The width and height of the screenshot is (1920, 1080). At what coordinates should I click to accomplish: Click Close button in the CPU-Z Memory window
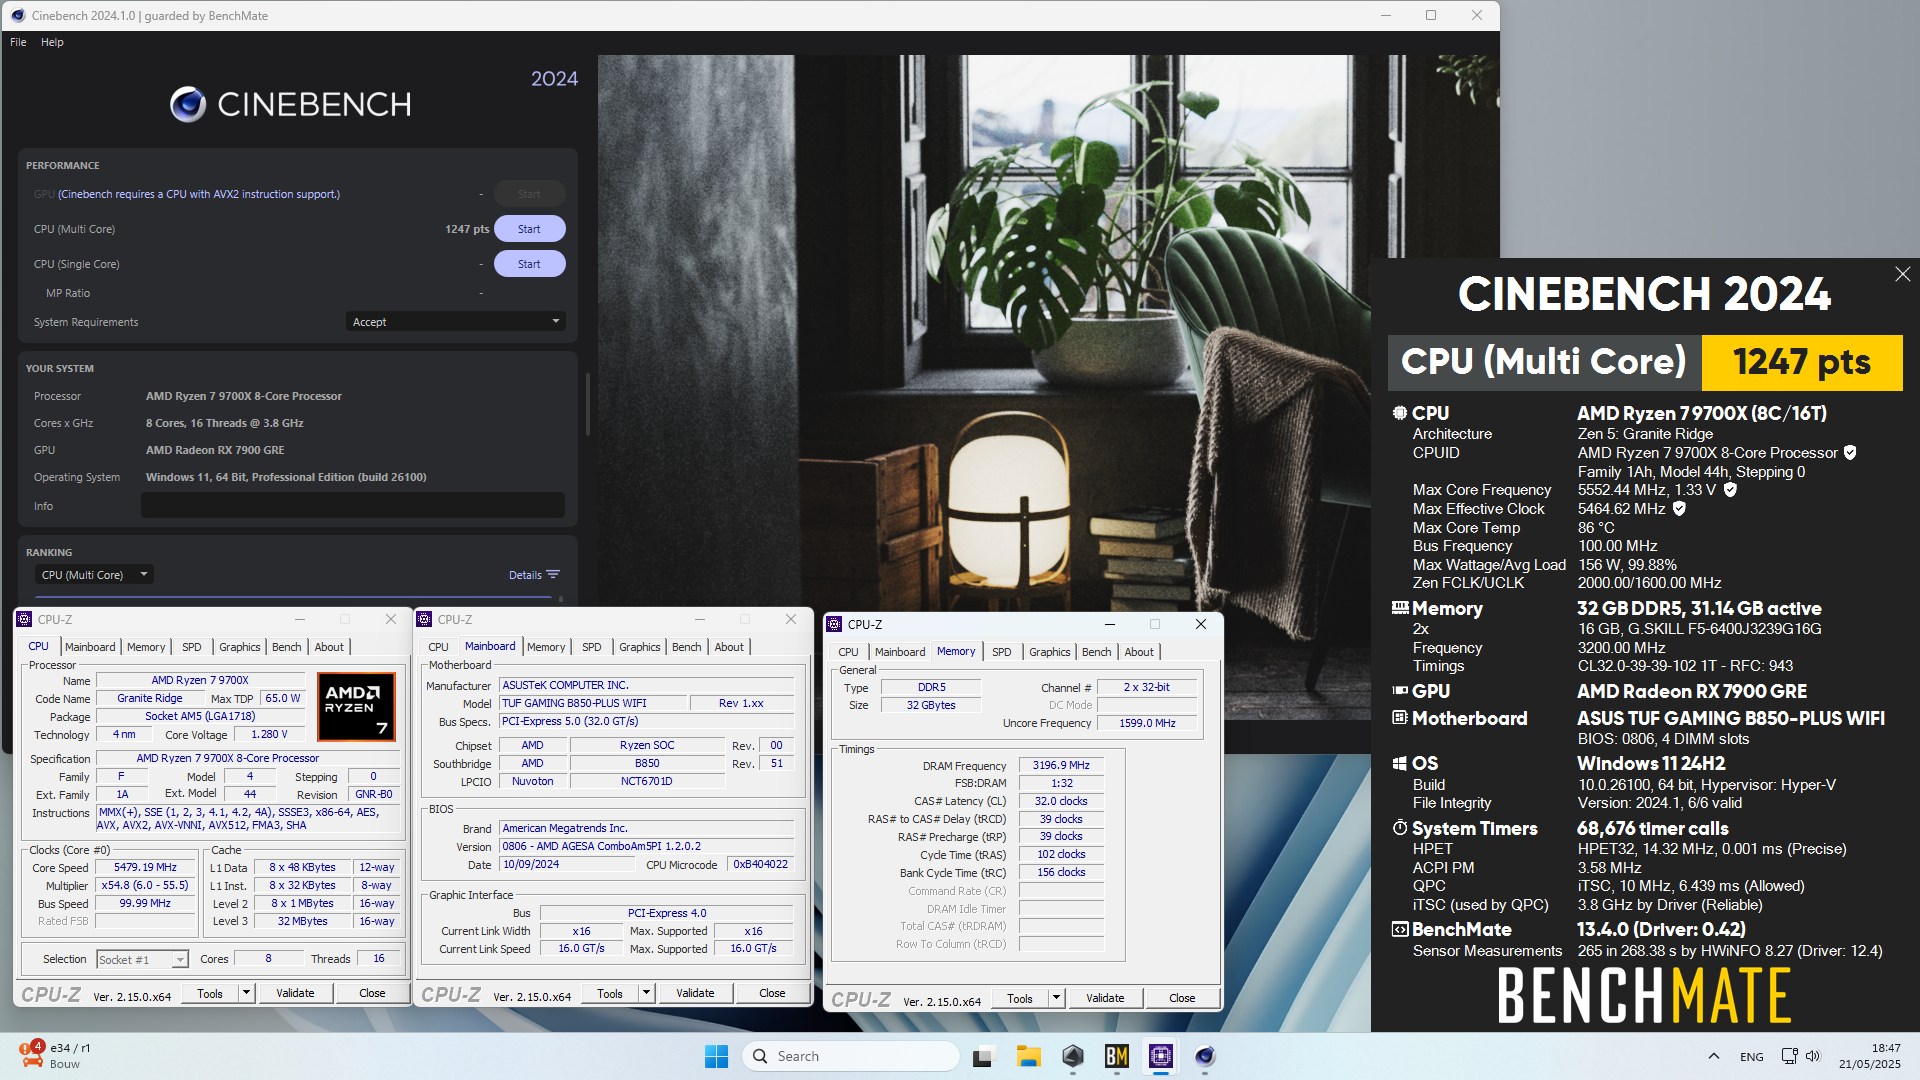tap(1182, 998)
